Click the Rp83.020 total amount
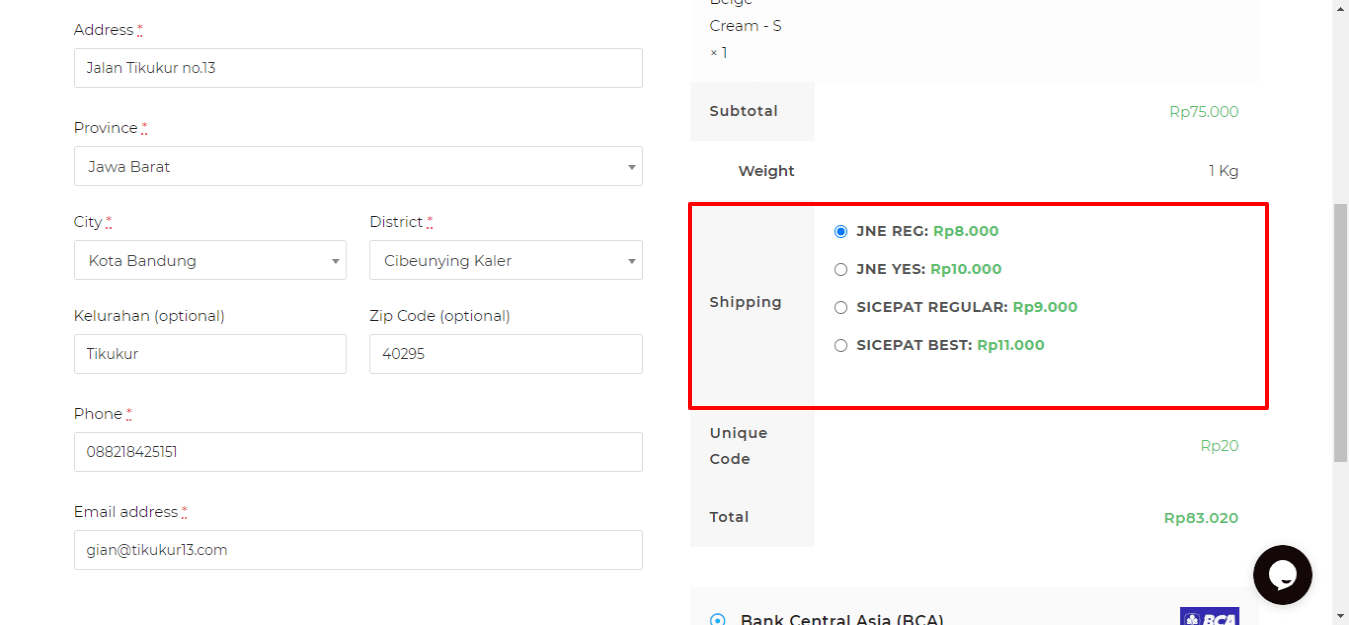This screenshot has height=625, width=1349. [x=1201, y=518]
